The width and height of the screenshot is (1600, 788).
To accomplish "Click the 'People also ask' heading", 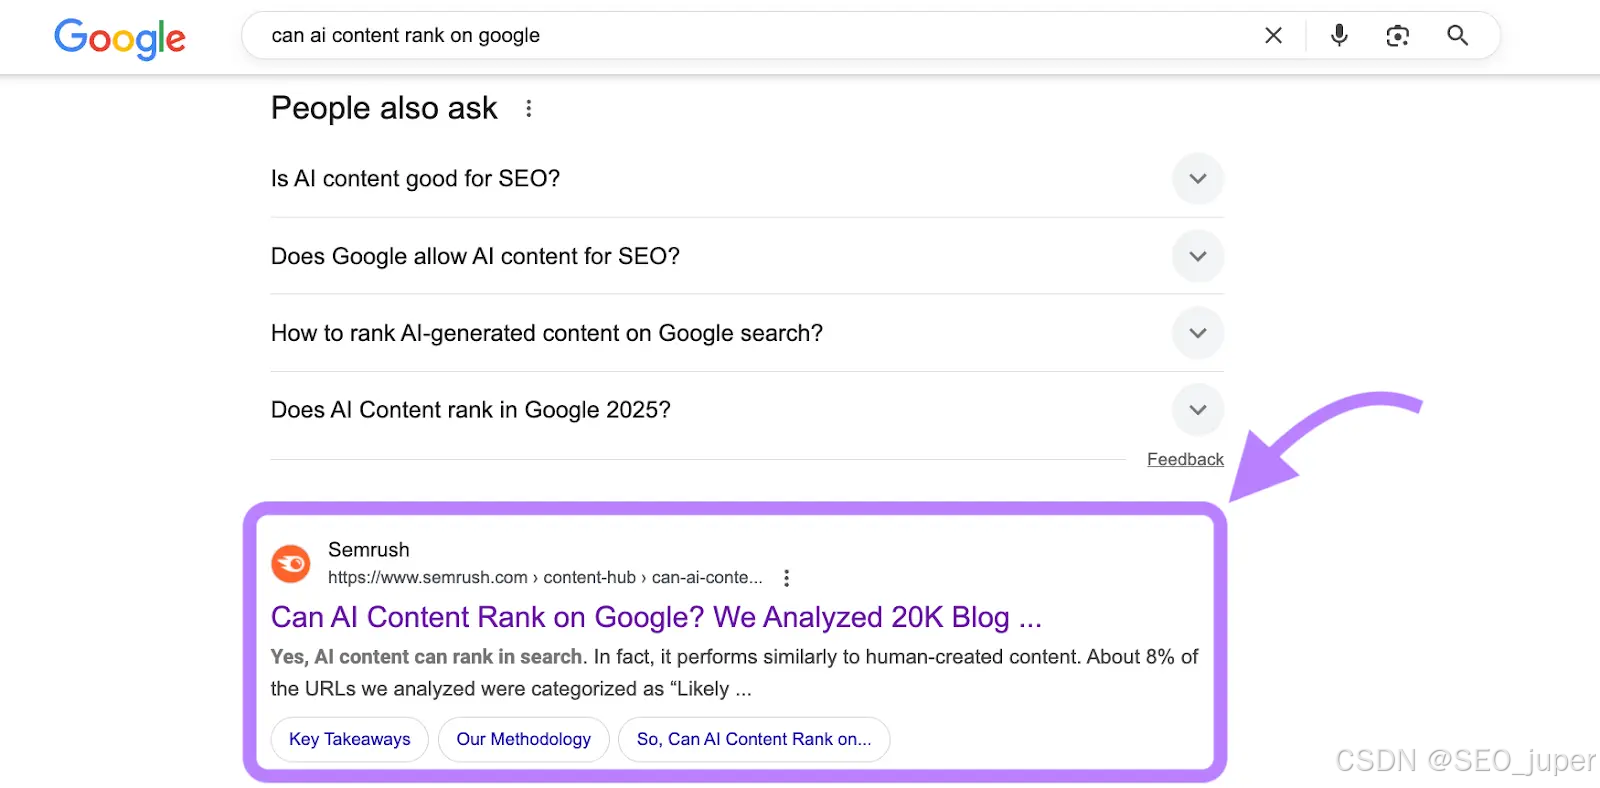I will click(x=384, y=108).
